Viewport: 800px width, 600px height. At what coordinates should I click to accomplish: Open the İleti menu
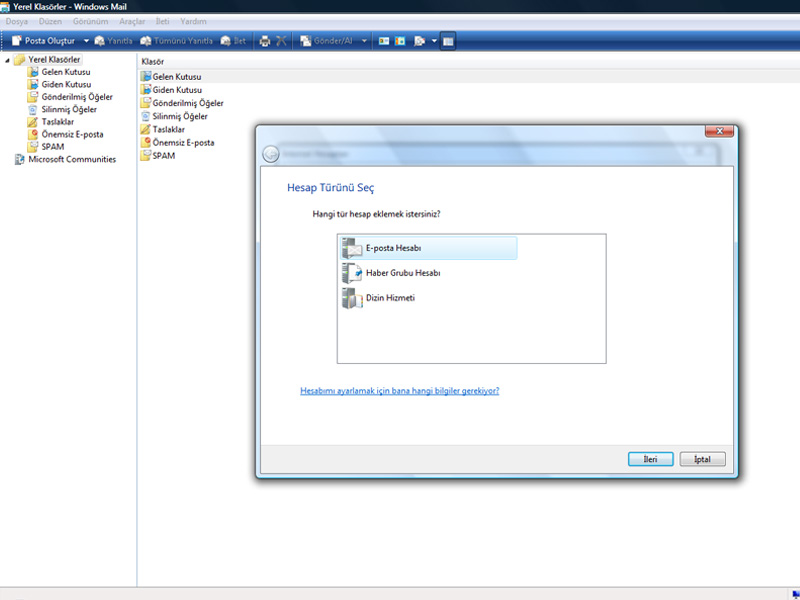coord(162,21)
